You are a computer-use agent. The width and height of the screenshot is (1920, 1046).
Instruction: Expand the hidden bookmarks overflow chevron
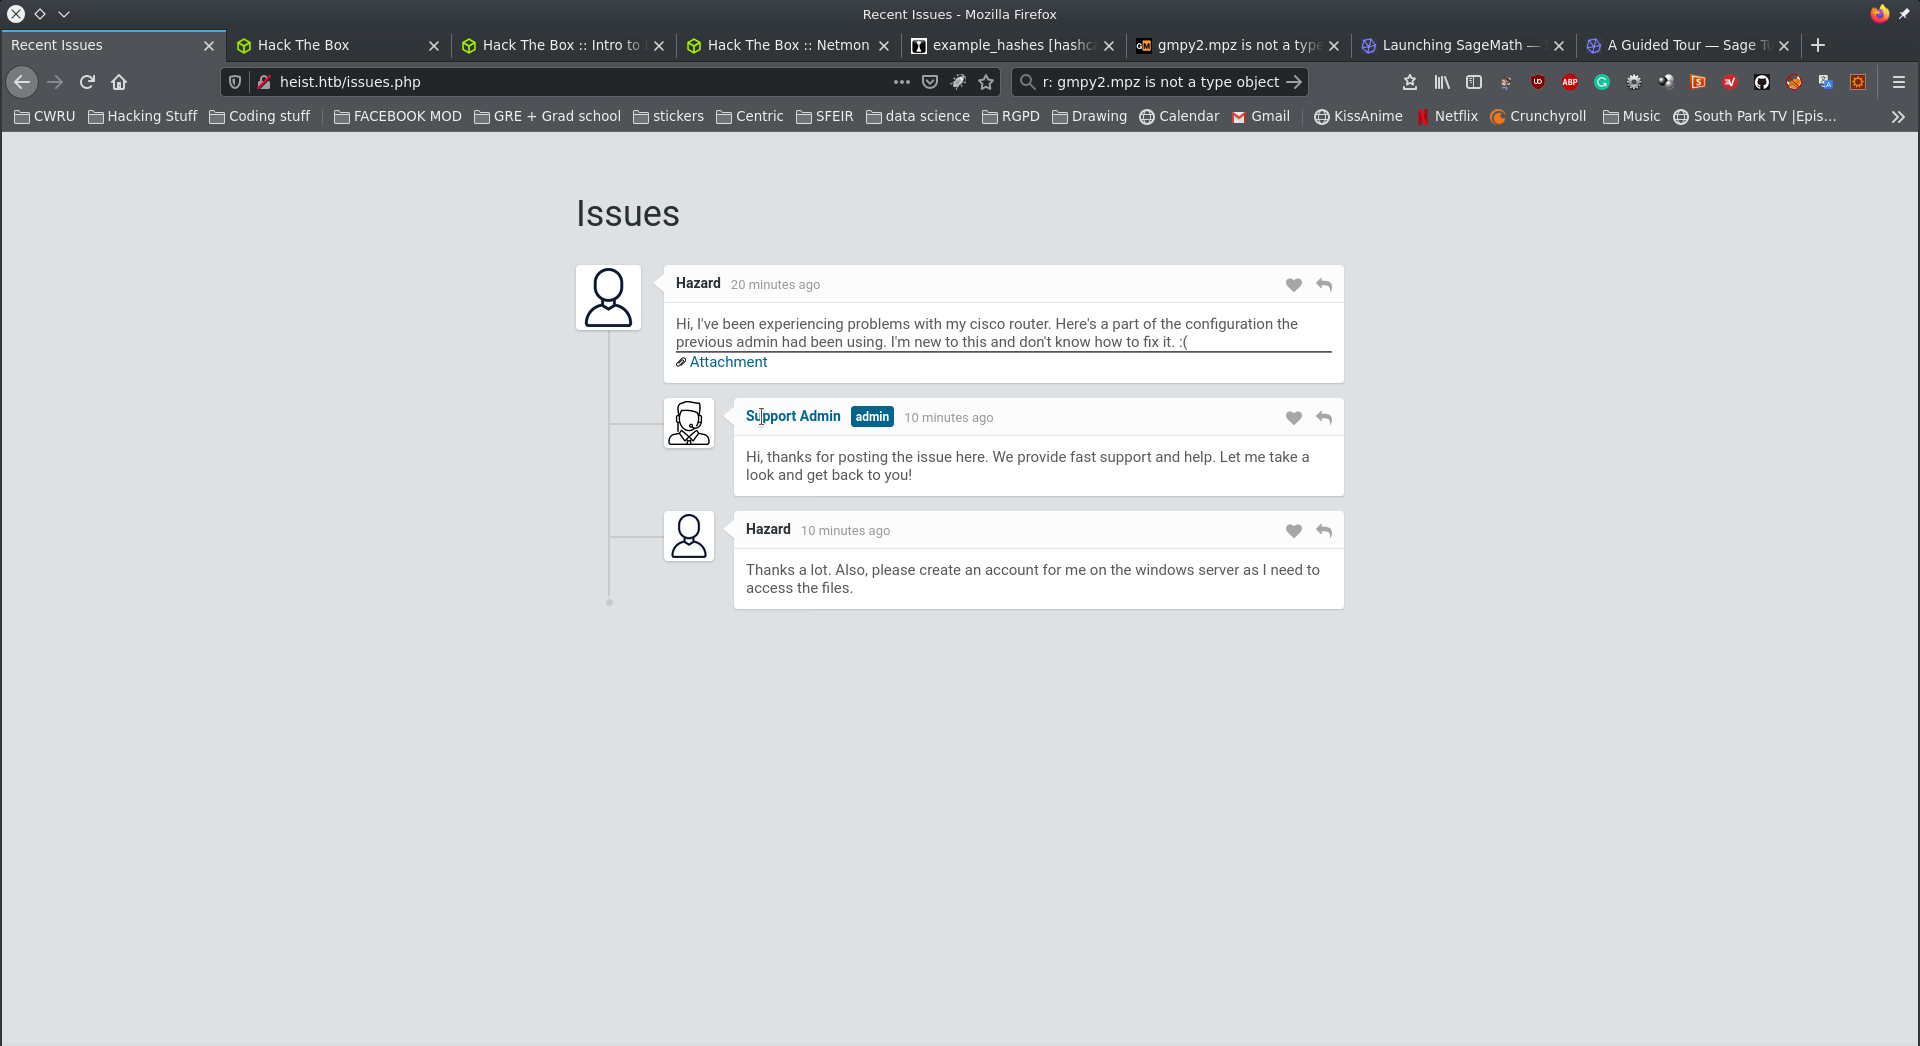[1897, 117]
